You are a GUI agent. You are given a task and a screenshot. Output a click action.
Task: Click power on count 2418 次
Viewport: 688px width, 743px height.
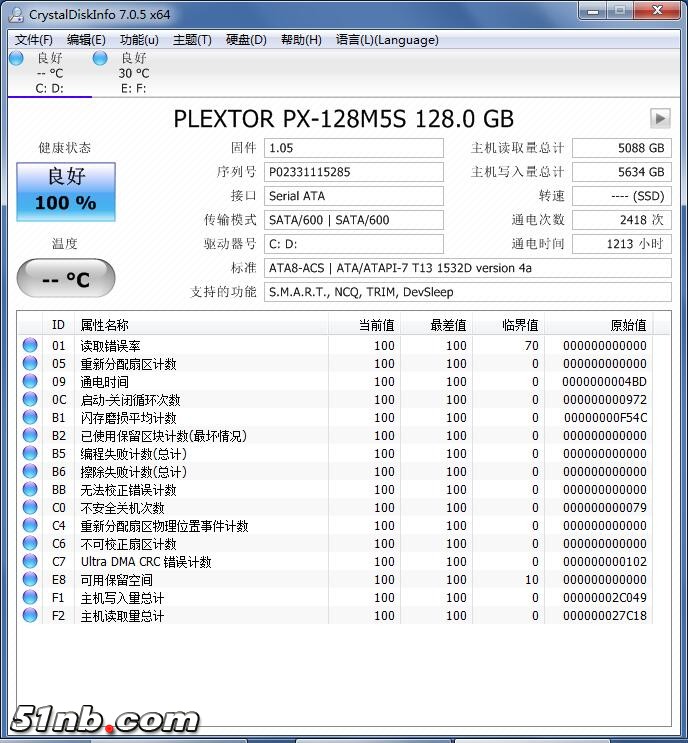coord(622,220)
